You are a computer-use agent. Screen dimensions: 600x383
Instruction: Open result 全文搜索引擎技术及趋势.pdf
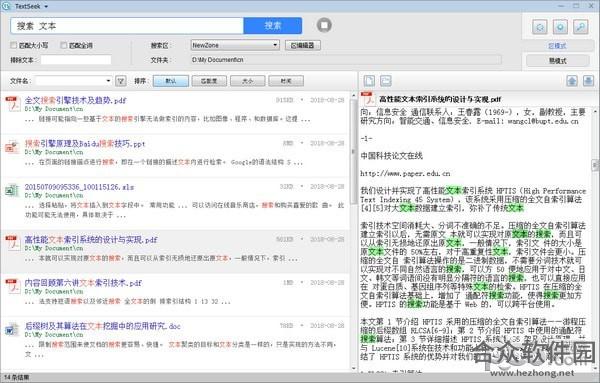click(75, 100)
